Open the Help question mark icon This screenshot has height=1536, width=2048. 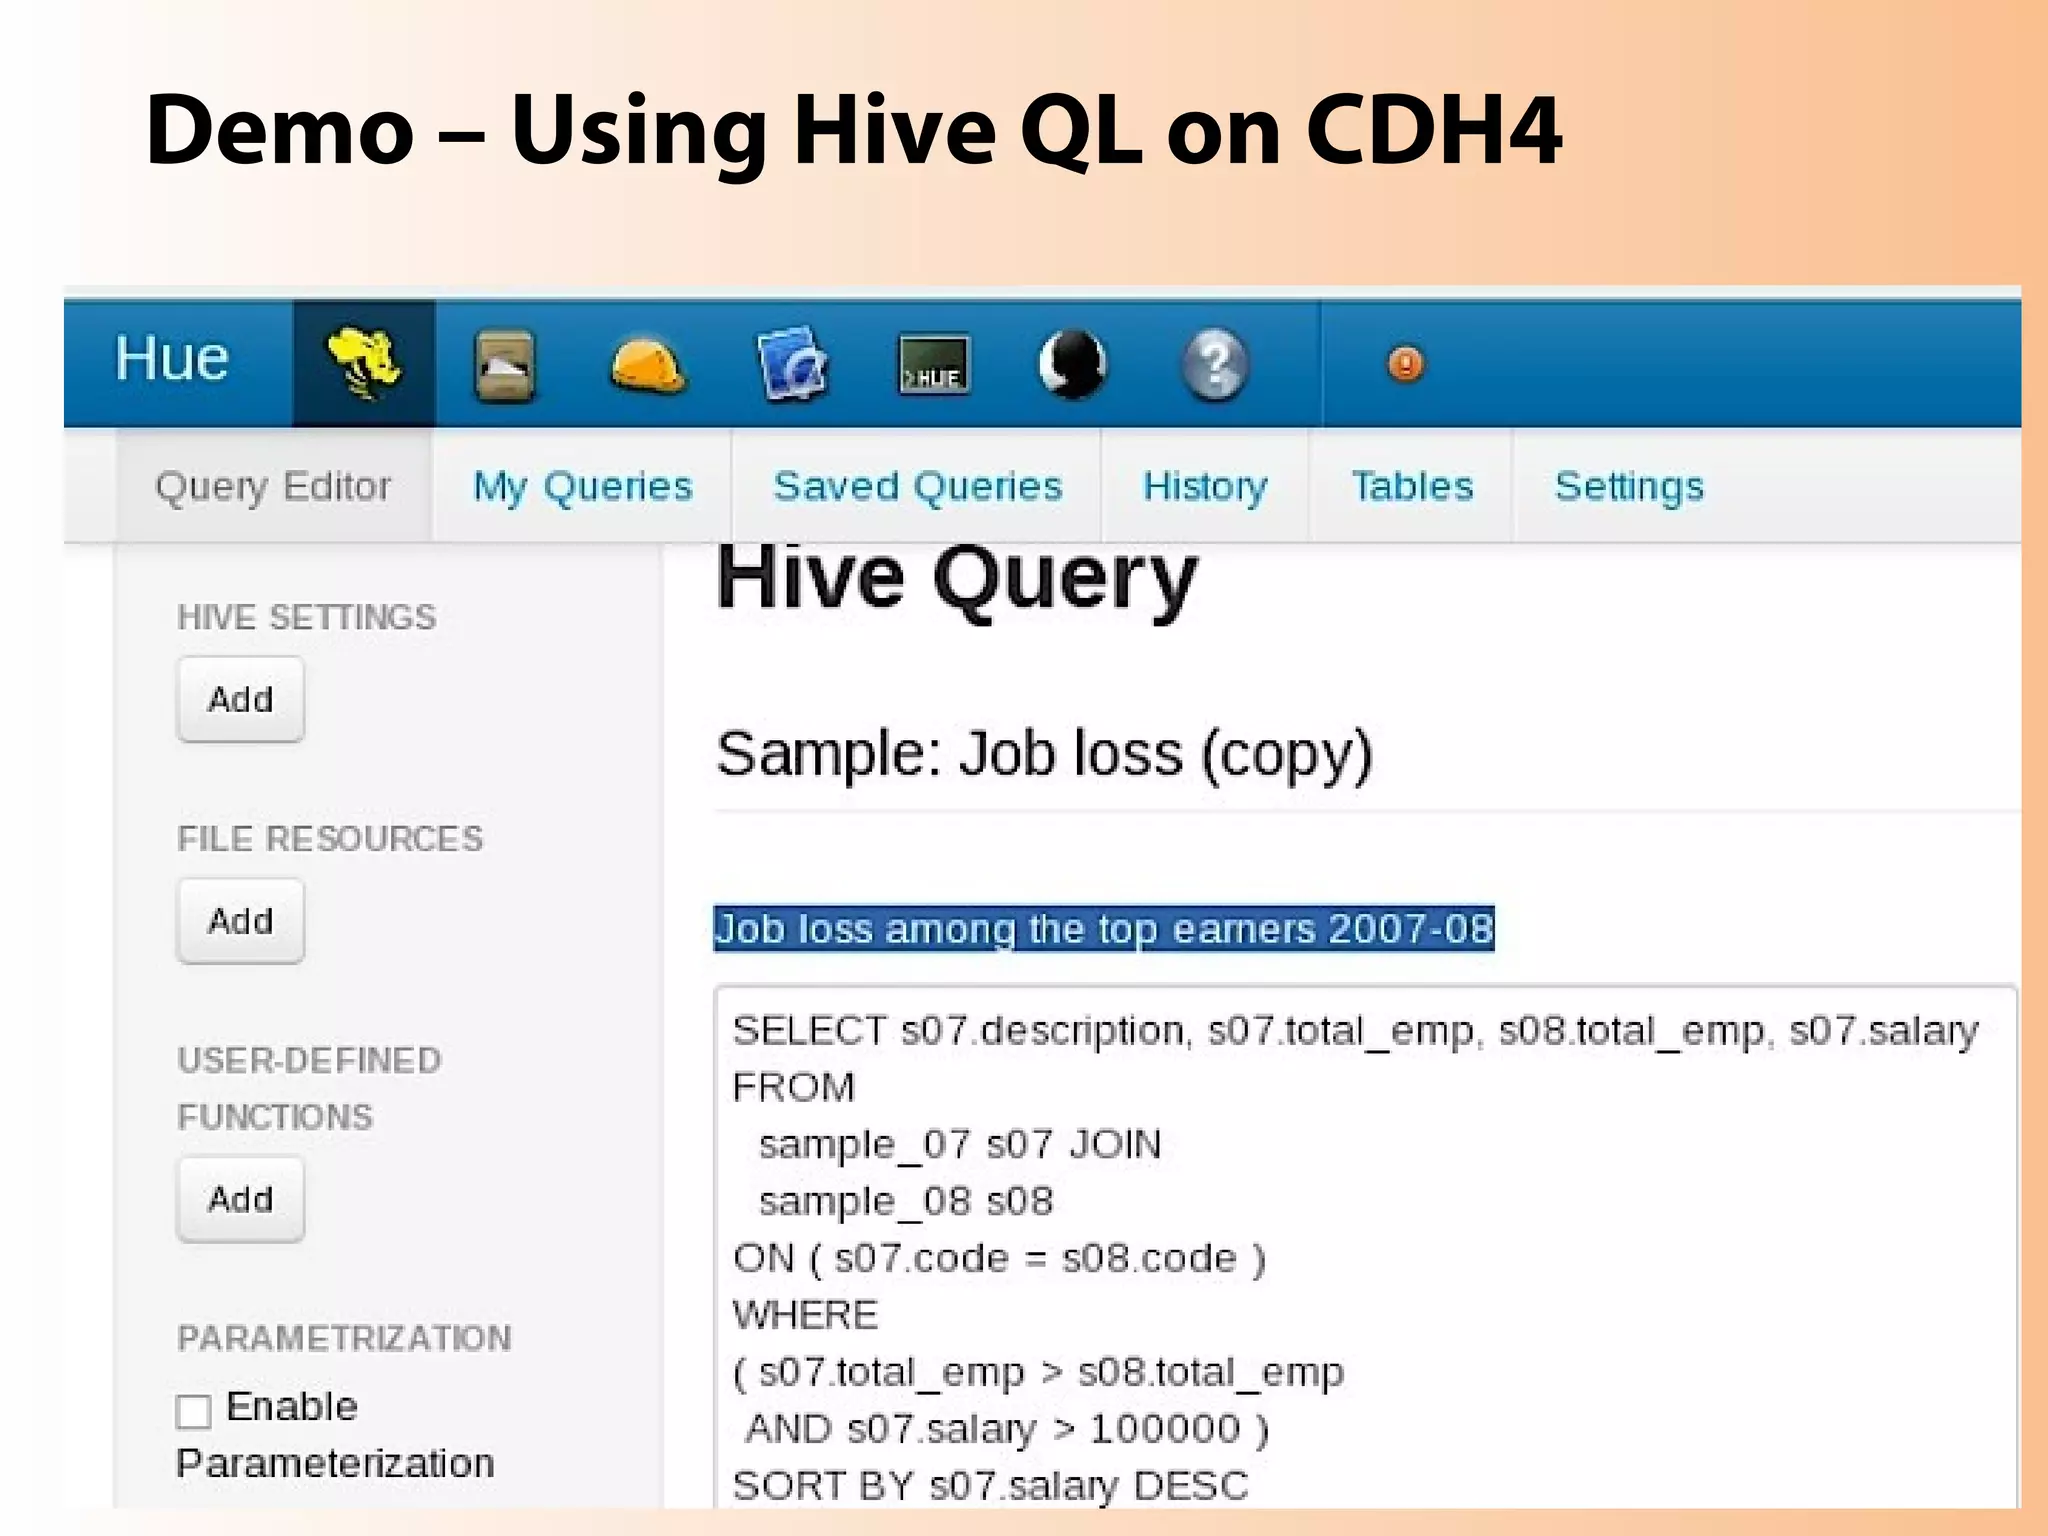[1215, 364]
